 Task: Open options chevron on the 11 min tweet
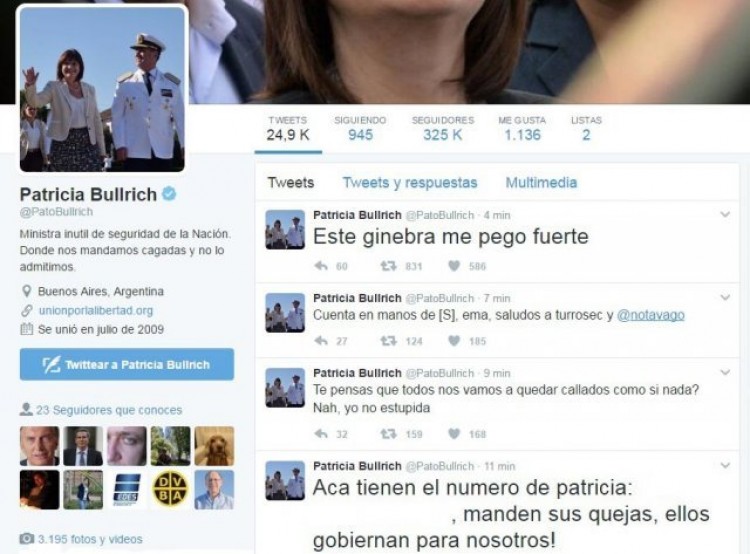pyautogui.click(x=725, y=465)
